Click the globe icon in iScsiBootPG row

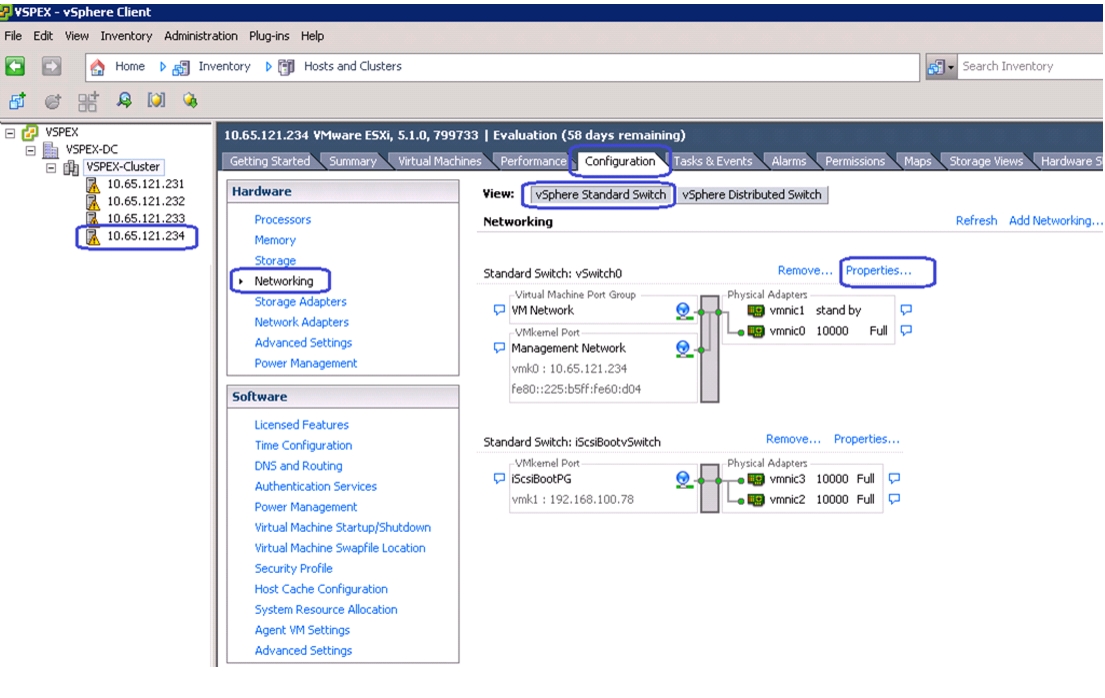683,479
